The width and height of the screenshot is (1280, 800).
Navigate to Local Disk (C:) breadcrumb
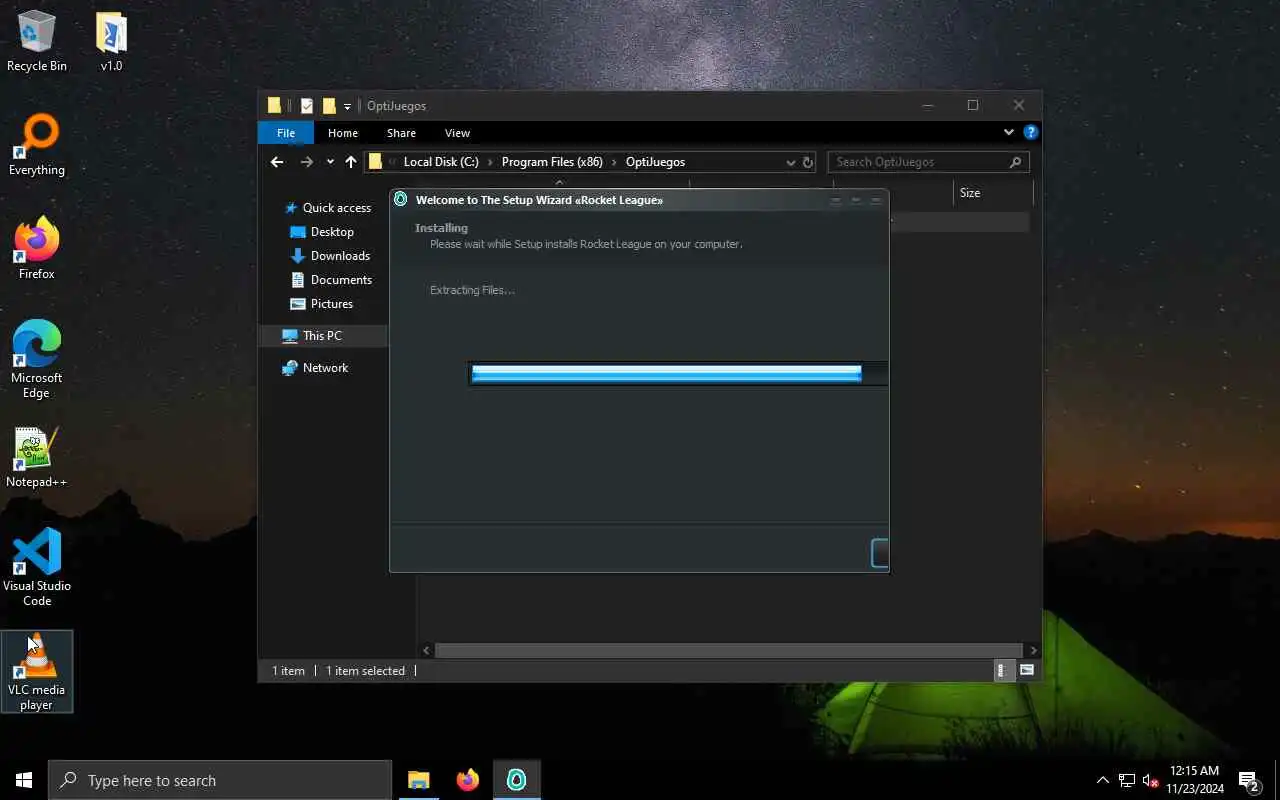[441, 162]
